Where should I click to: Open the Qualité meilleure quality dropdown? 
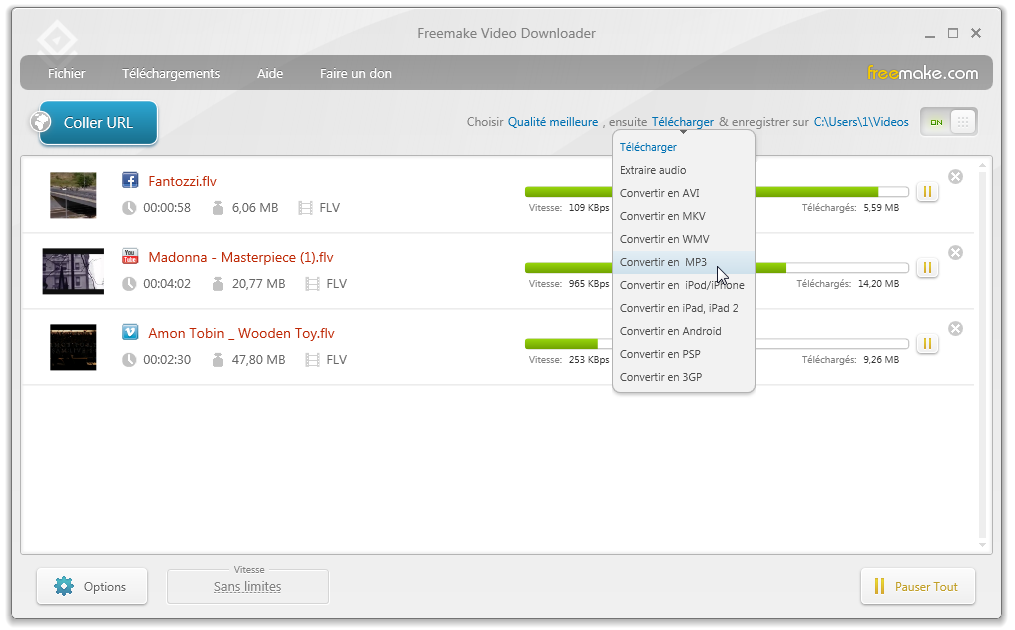553,122
